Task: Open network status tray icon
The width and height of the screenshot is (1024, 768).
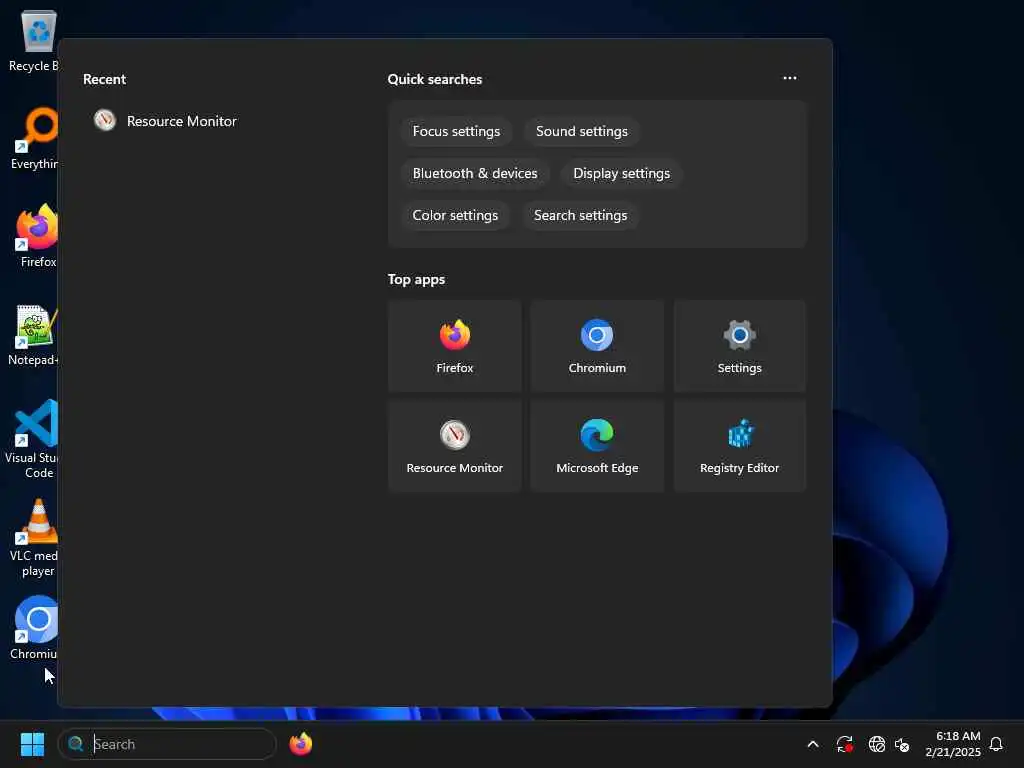Action: click(x=876, y=744)
